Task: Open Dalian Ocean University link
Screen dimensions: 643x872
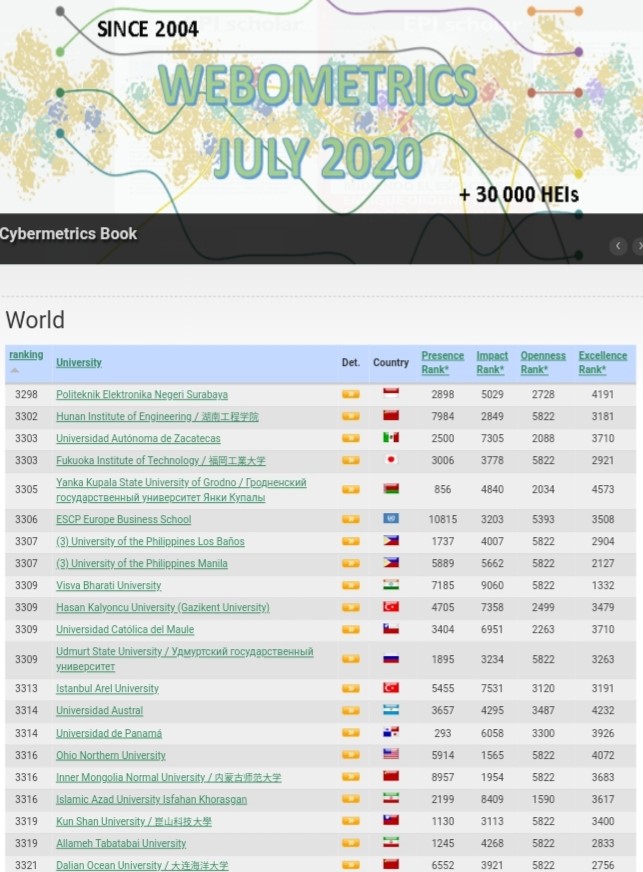Action: [x=142, y=865]
